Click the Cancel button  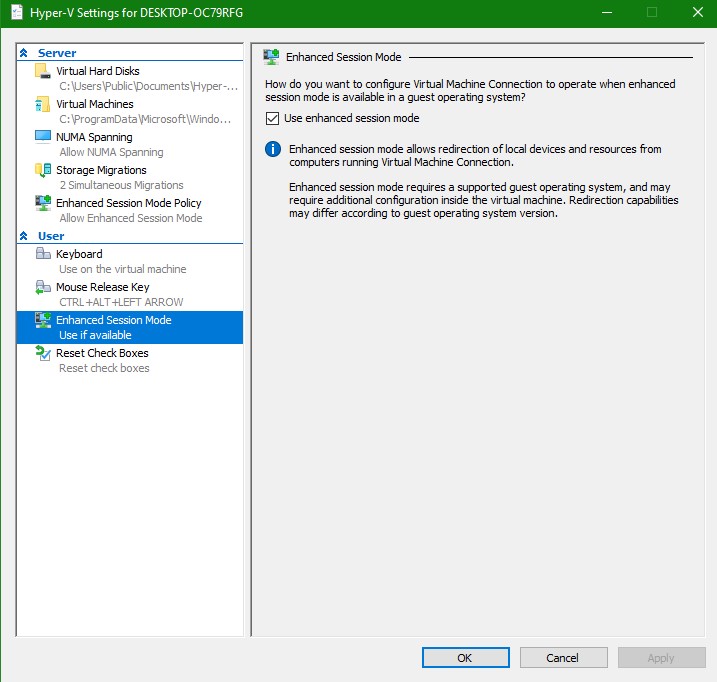[563, 658]
